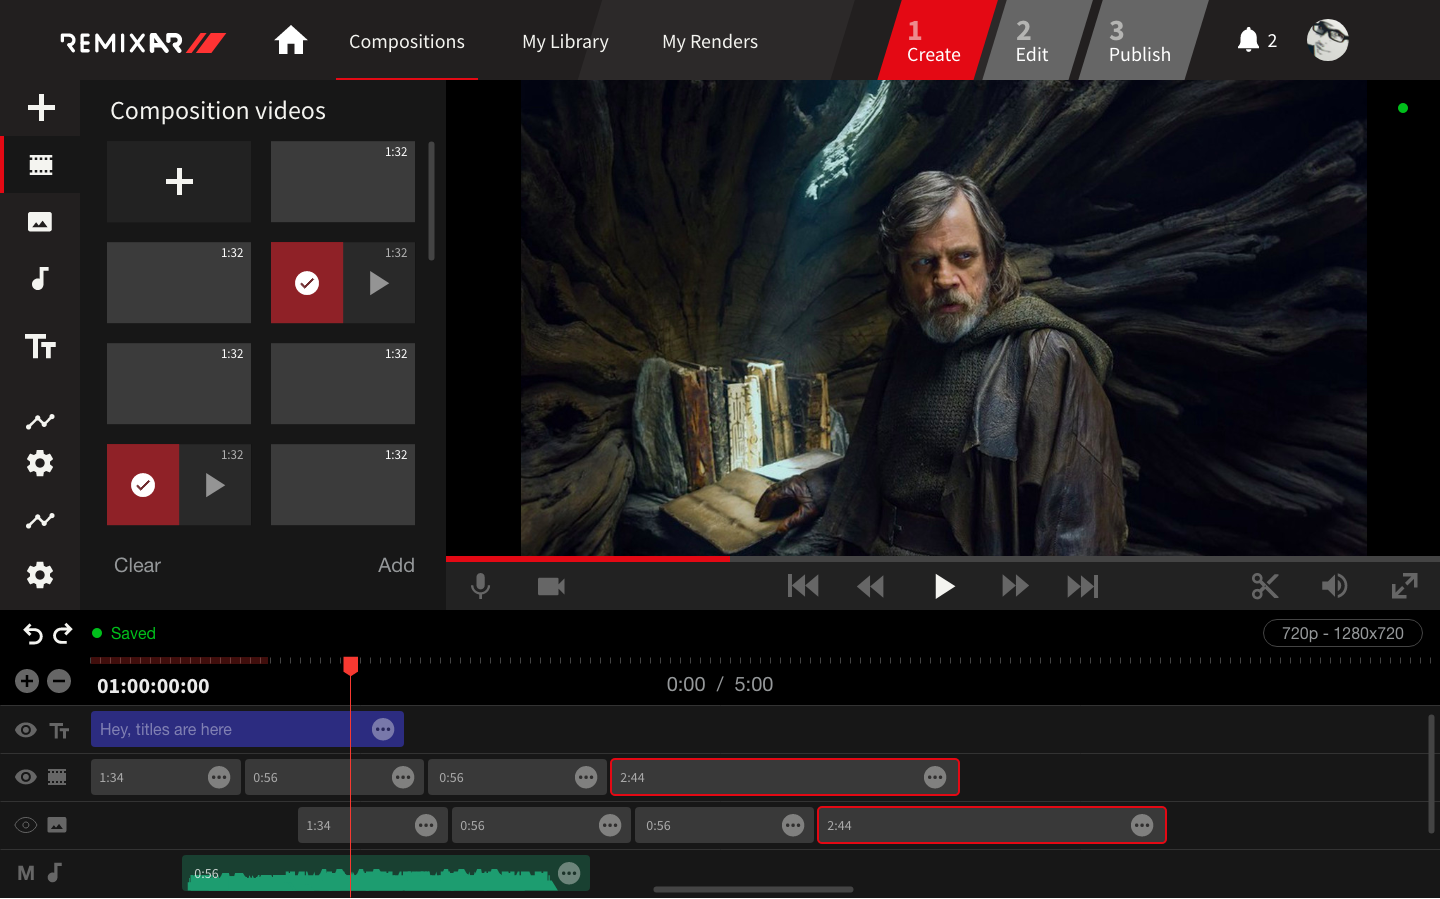Click the red video progress bar
Screen dimensions: 1440x899
click(588, 559)
